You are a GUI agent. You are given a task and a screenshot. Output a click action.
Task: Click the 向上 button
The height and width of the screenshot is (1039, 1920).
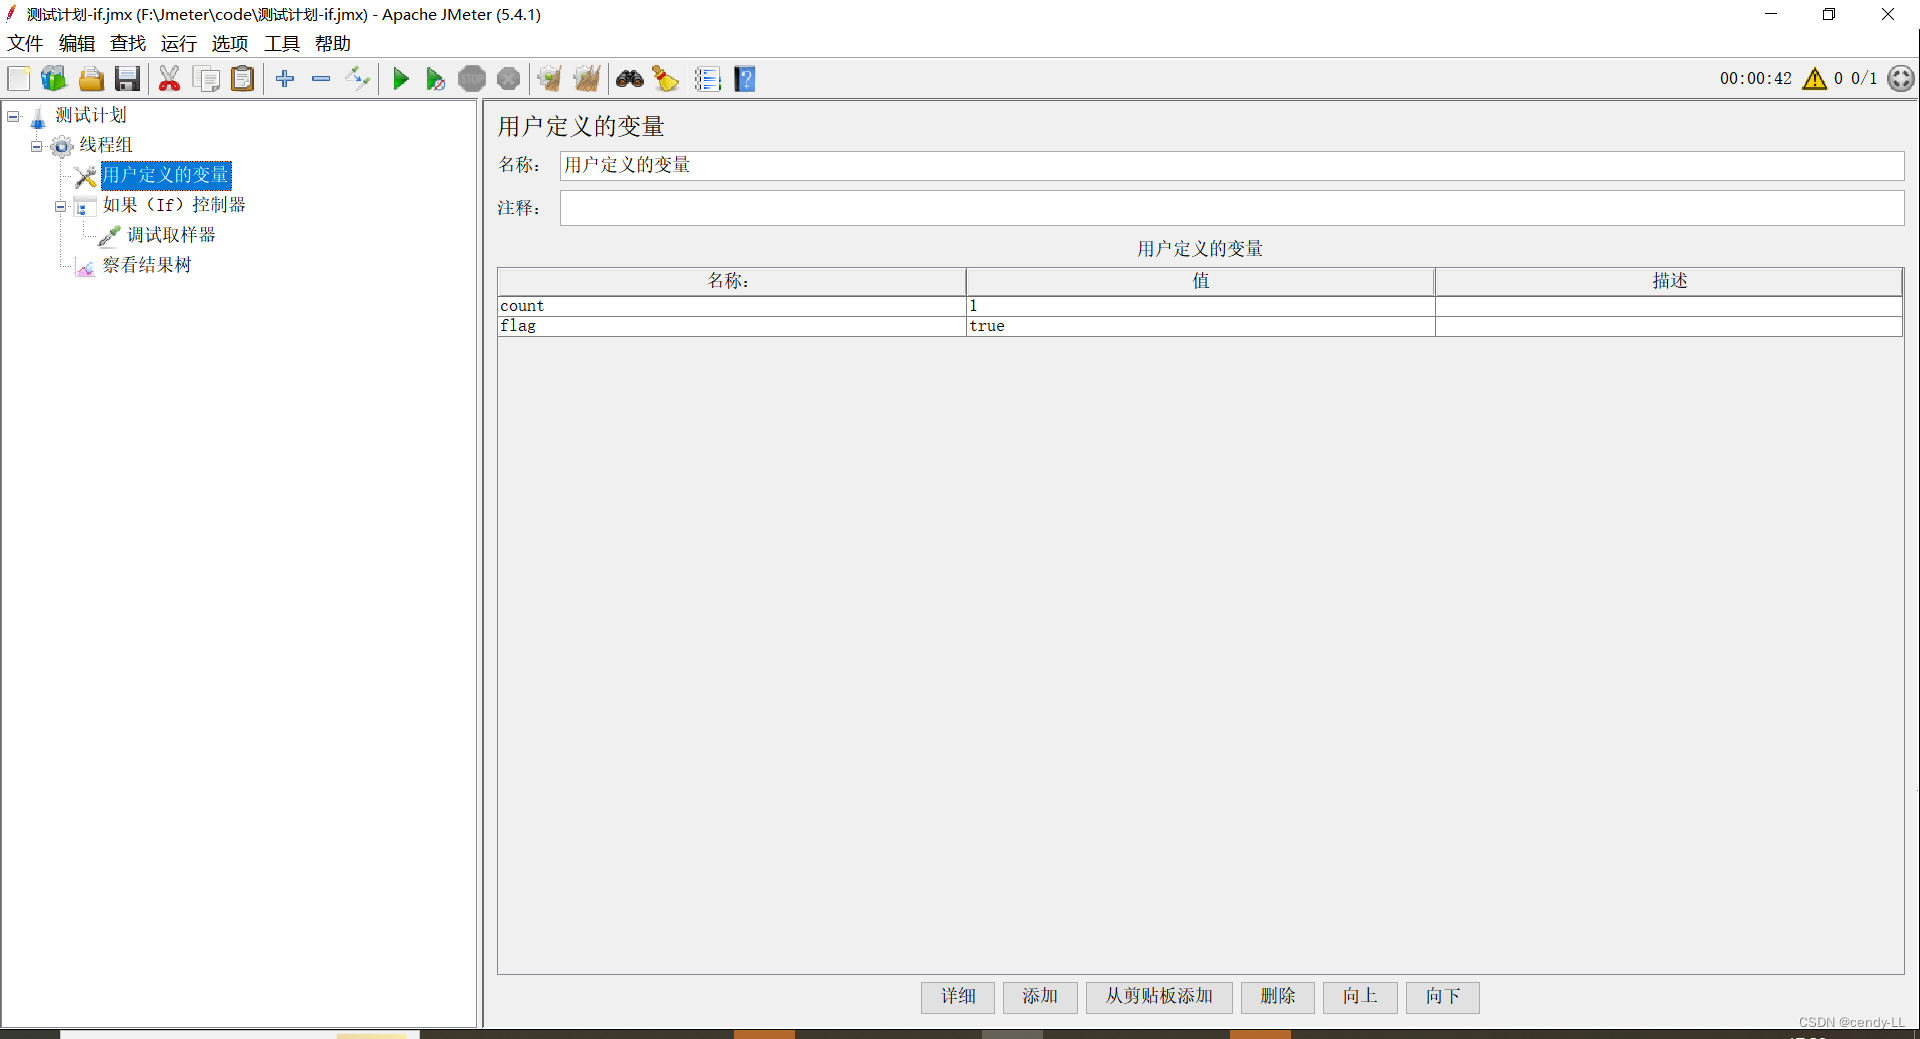pos(1360,997)
